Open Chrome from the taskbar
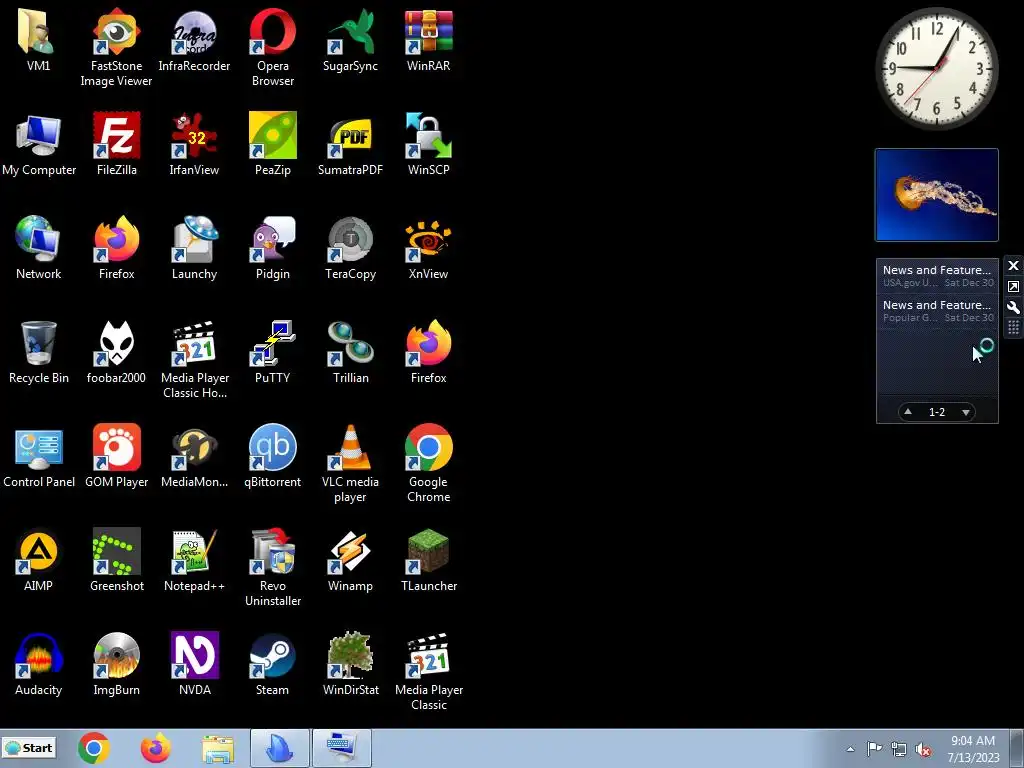Viewport: 1024px width, 768px height. tap(93, 748)
